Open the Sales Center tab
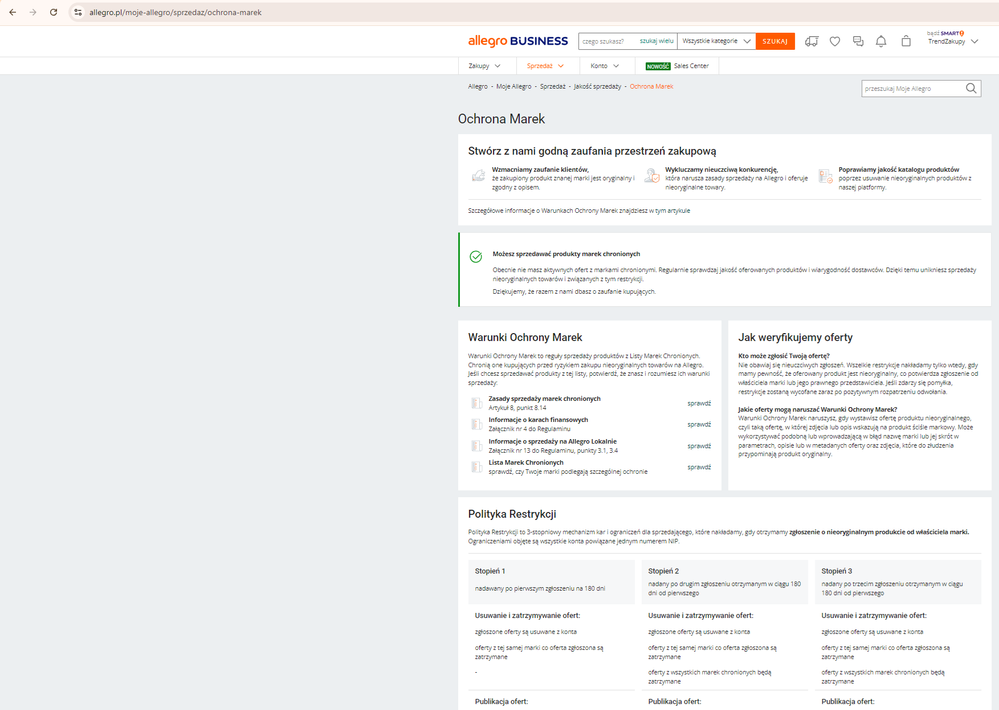The height and width of the screenshot is (710, 999). coord(677,66)
